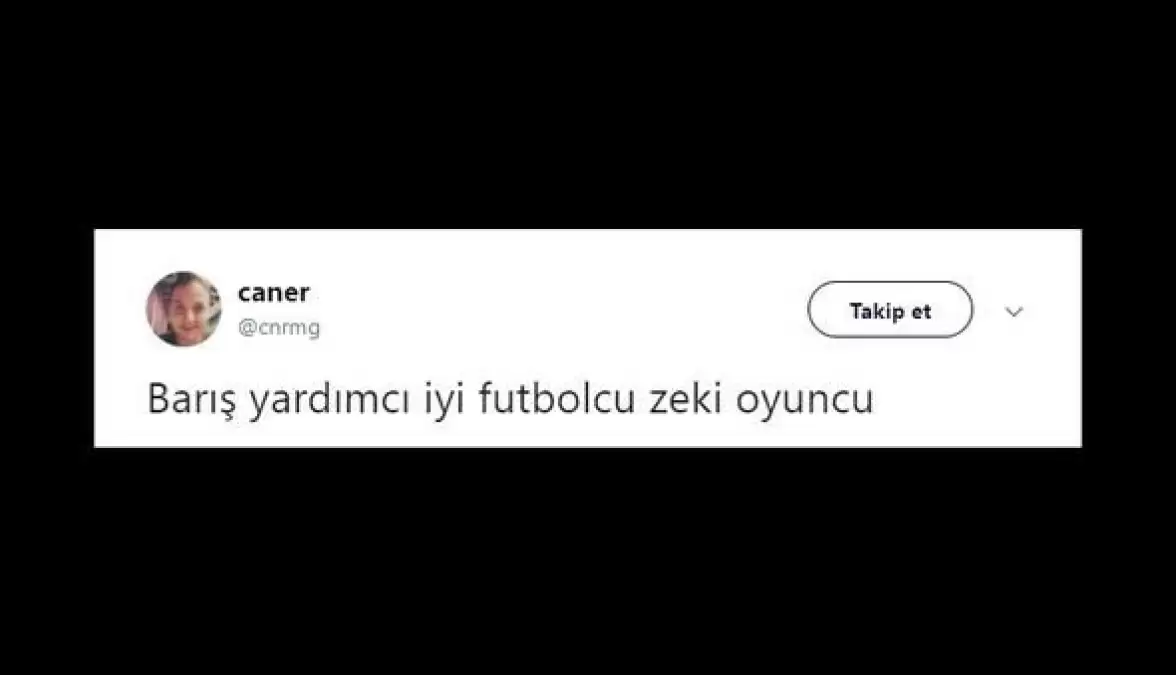The width and height of the screenshot is (1176, 675).
Task: Click the word yardımcı in tweet
Action: [x=329, y=400]
